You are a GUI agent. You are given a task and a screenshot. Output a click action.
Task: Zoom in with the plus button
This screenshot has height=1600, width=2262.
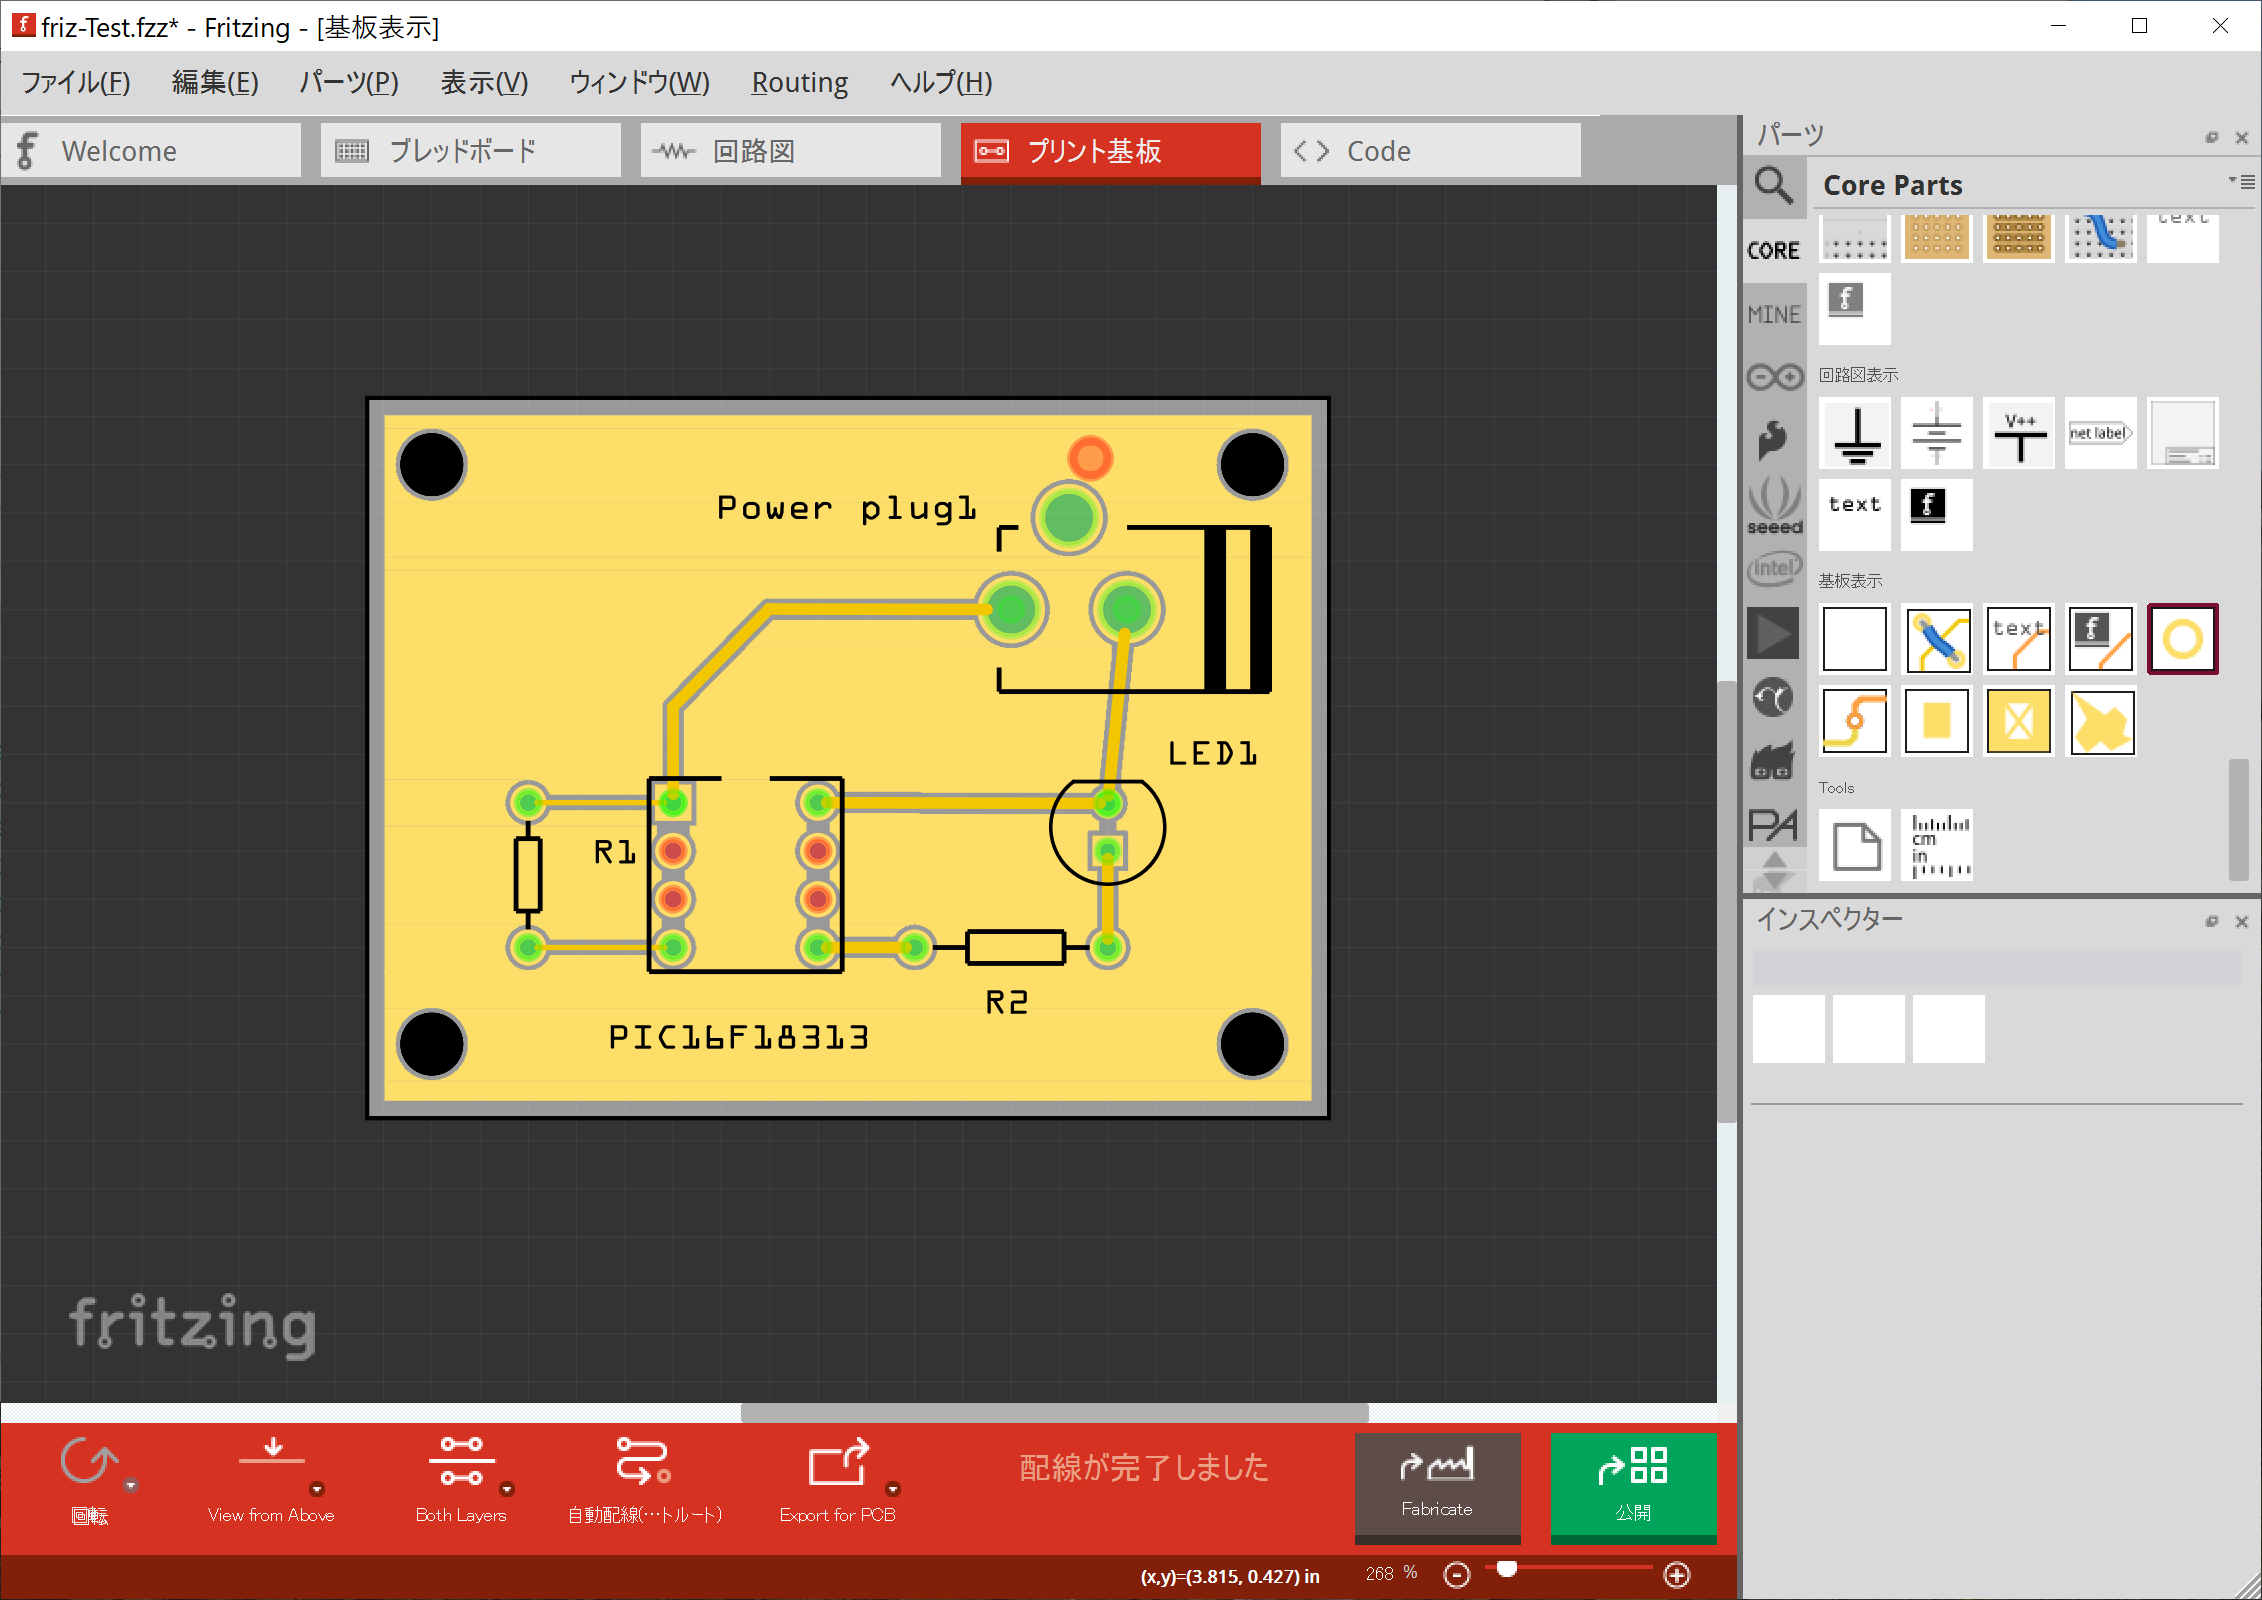1677,1575
